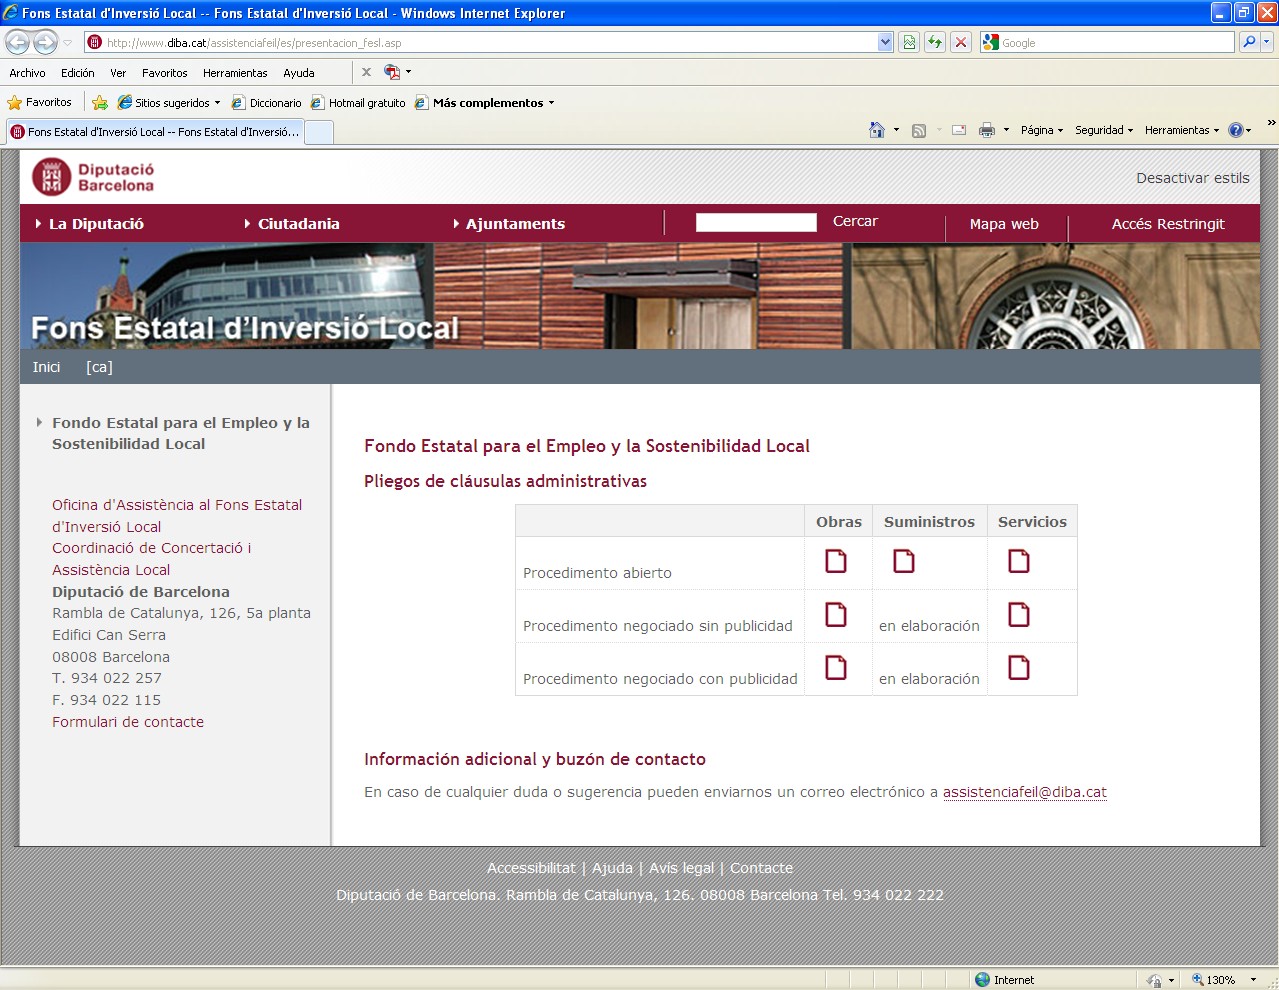Click the Google search magnifier button
This screenshot has height=990, width=1279.
pyautogui.click(x=1249, y=42)
